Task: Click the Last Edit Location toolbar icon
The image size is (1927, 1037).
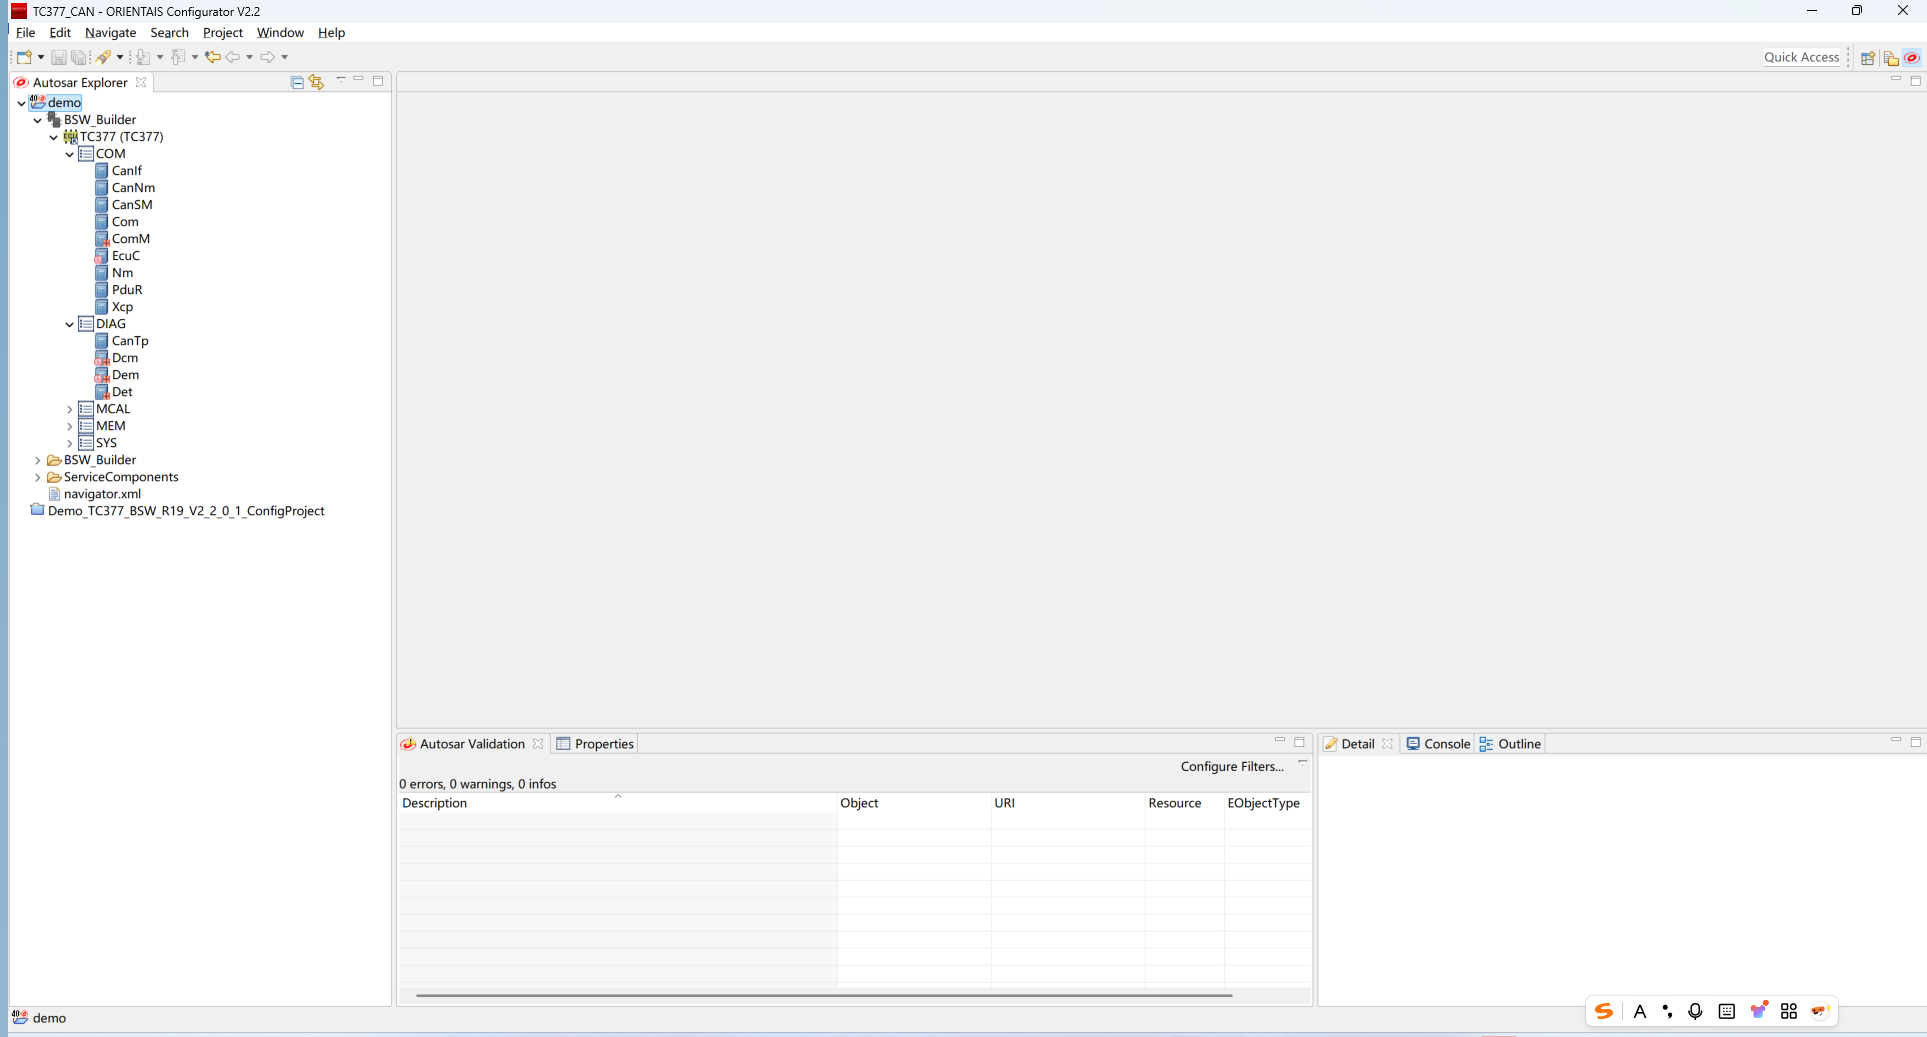Action: pos(212,57)
